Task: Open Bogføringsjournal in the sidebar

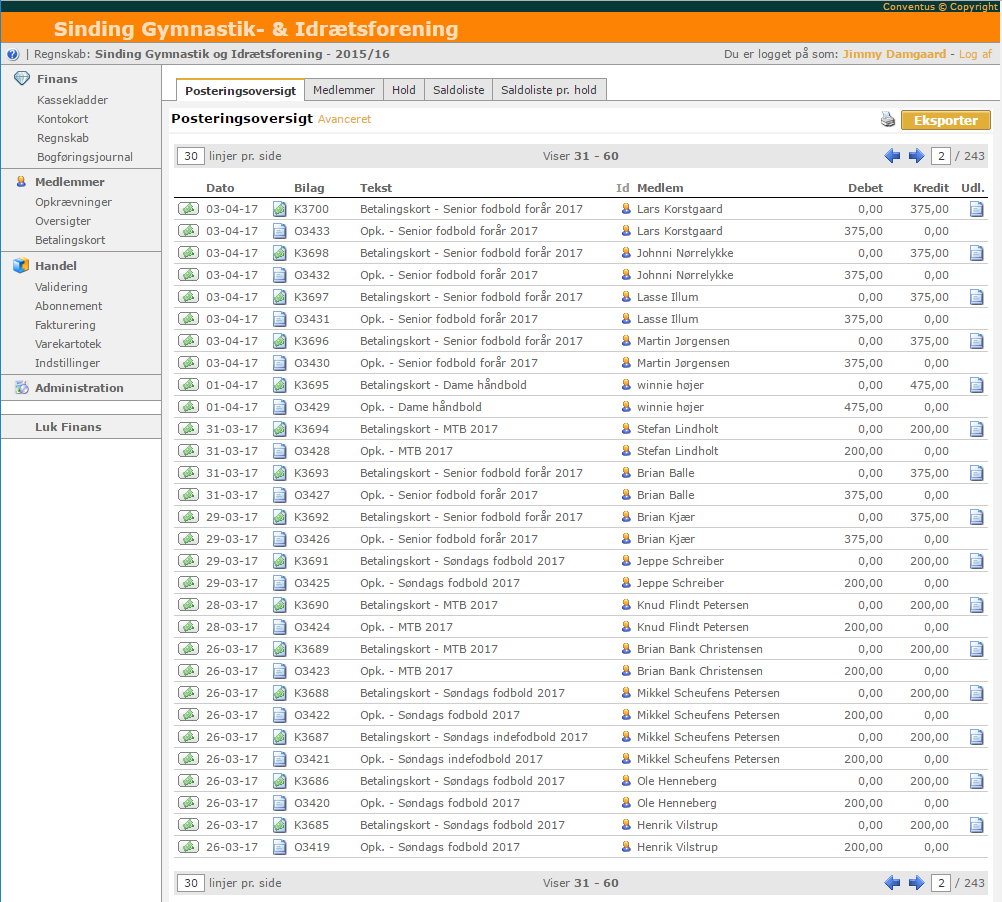Action: (x=85, y=157)
